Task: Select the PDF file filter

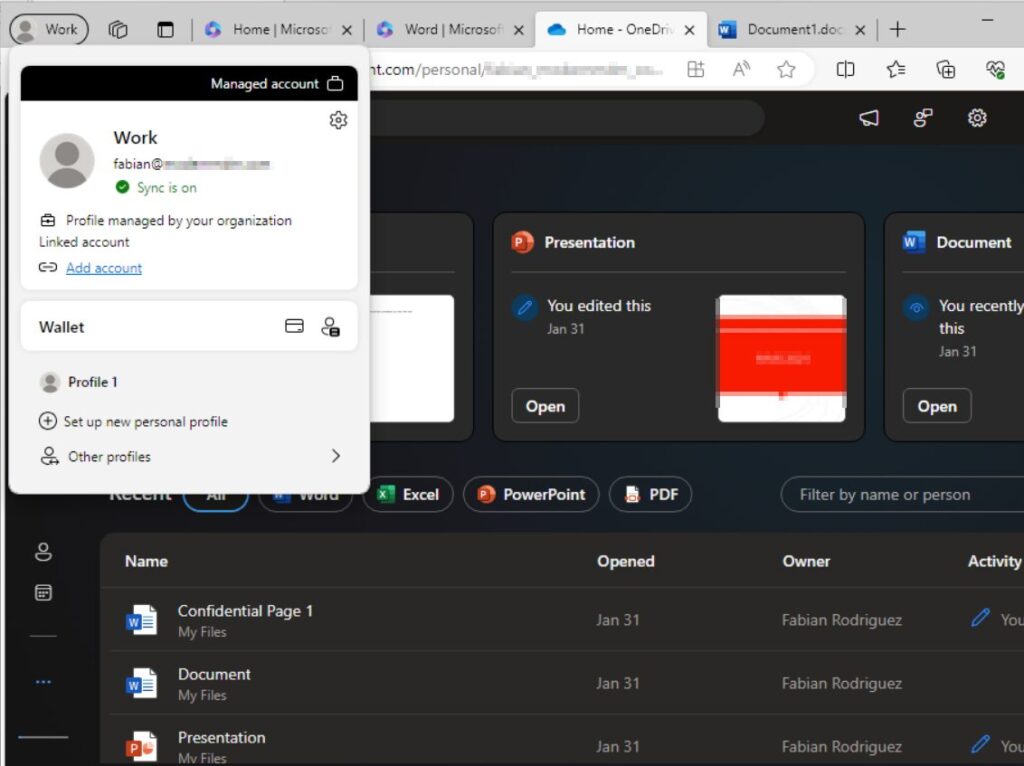Action: 650,494
